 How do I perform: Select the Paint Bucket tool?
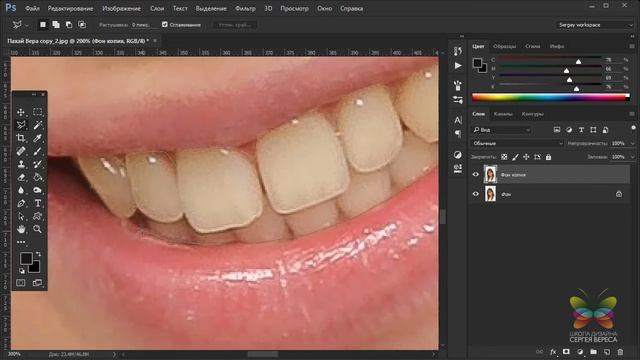(x=38, y=177)
